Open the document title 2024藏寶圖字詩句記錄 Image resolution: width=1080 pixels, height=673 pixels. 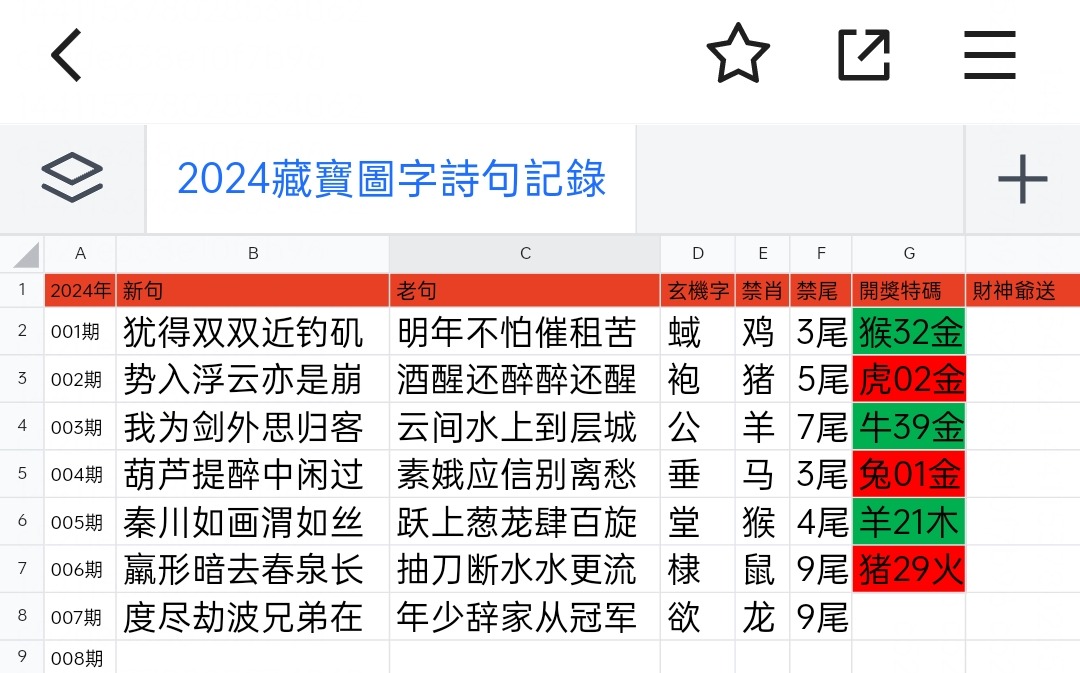pos(393,178)
